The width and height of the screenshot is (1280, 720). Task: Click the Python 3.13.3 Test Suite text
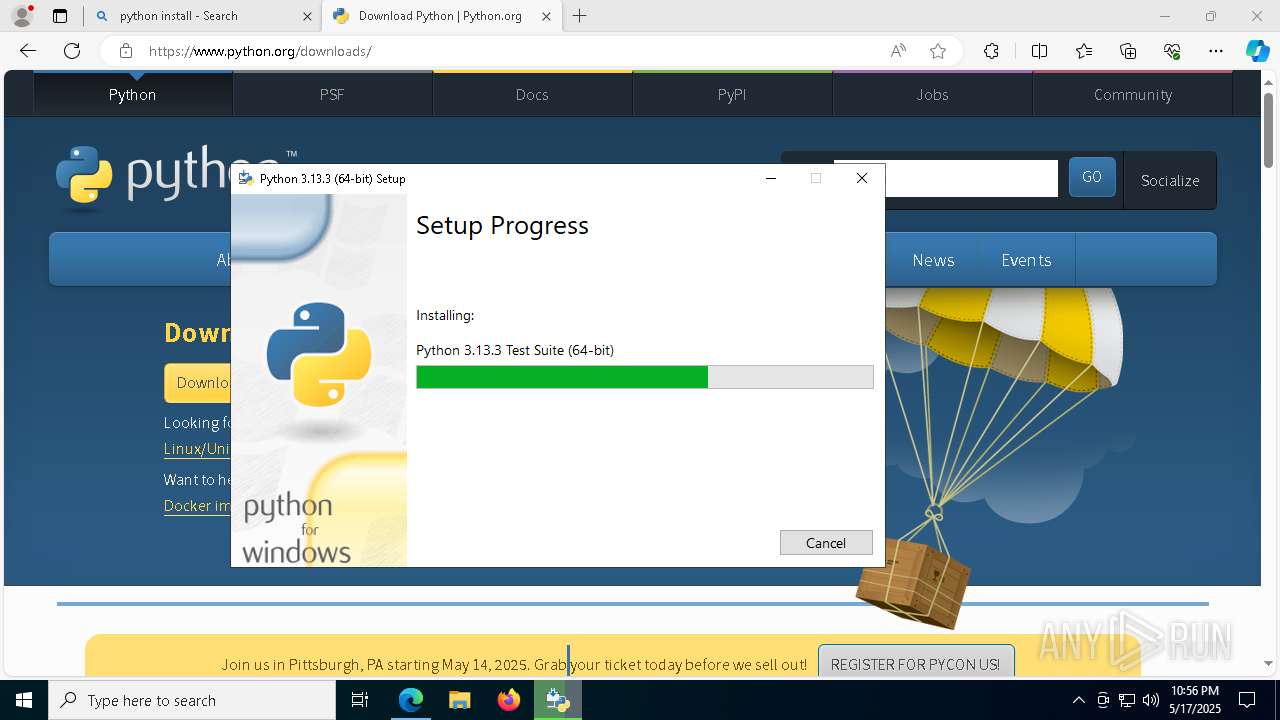tap(515, 350)
